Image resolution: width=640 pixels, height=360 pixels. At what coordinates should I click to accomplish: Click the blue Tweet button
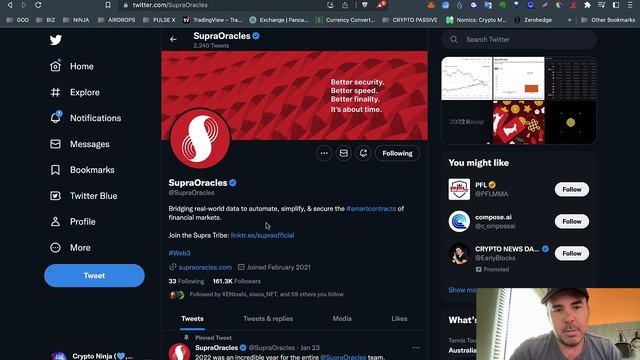click(x=94, y=276)
